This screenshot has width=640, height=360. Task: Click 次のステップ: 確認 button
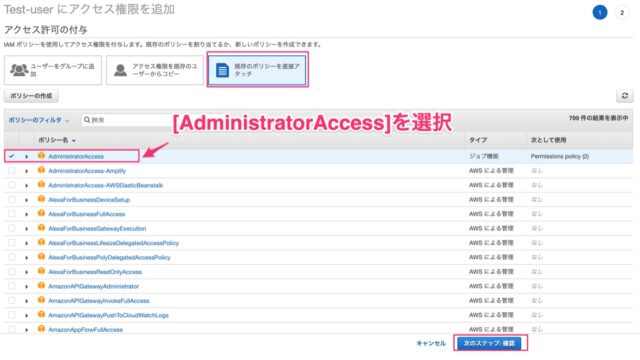click(x=489, y=343)
